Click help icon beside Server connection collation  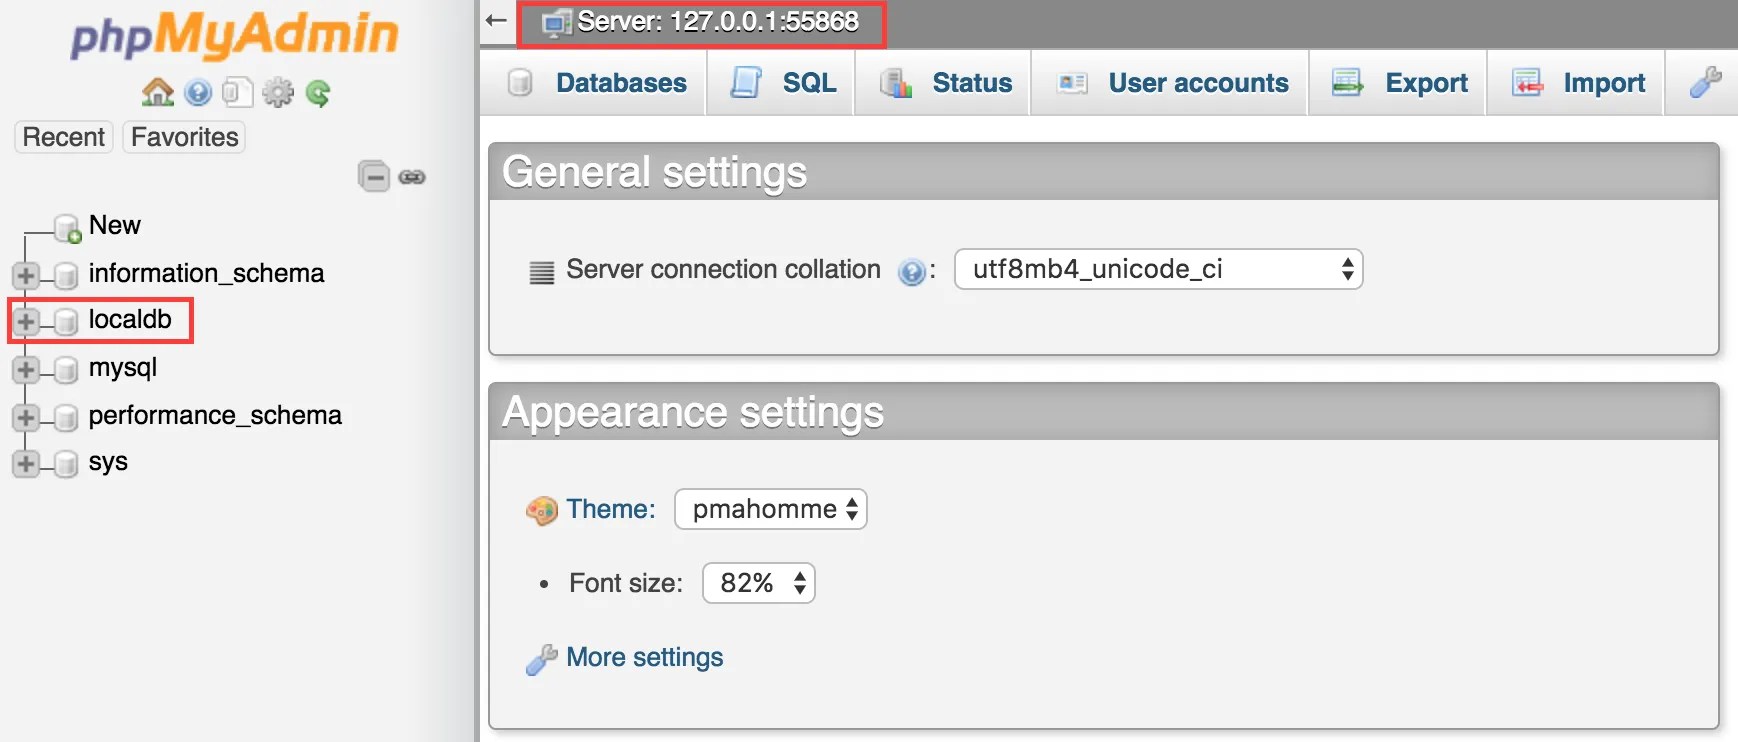pyautogui.click(x=911, y=271)
